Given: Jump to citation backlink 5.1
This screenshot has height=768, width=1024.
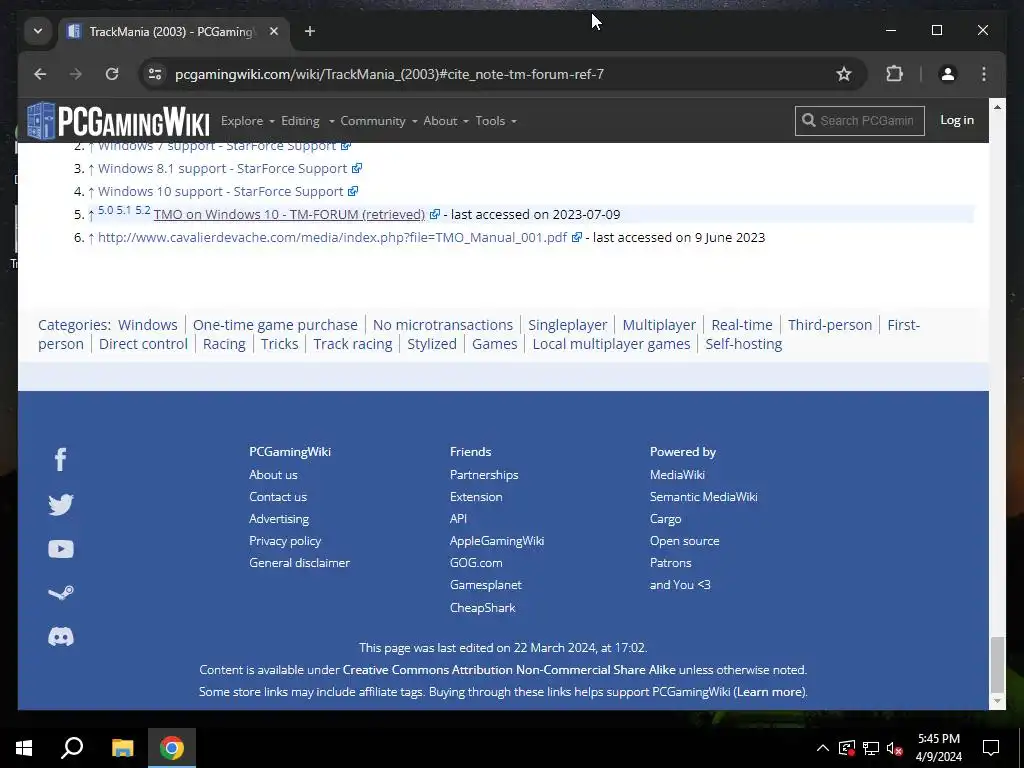Looking at the screenshot, I should point(123,210).
